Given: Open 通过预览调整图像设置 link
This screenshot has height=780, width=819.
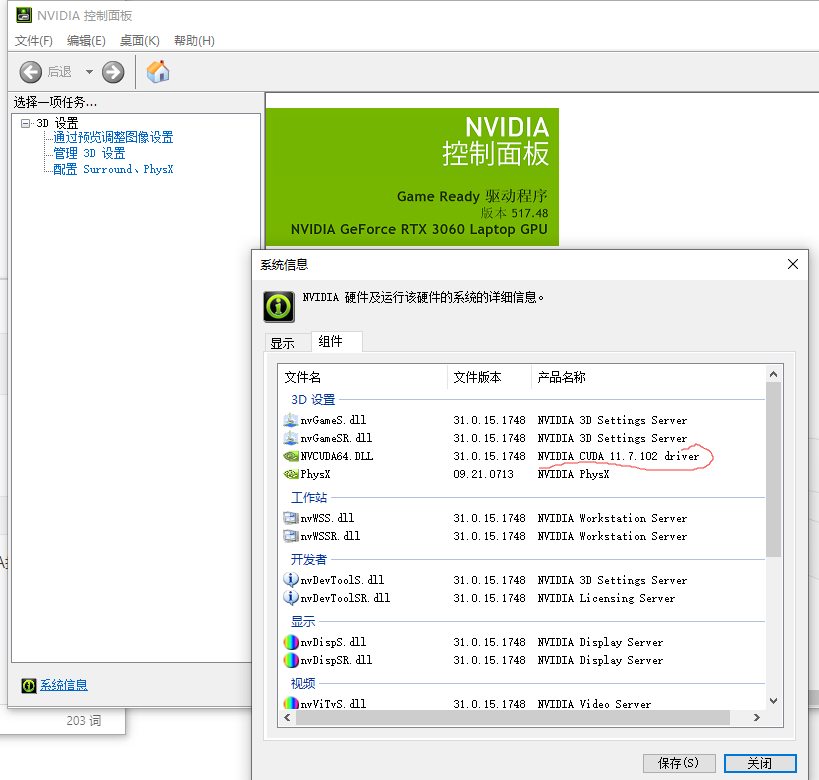Looking at the screenshot, I should [x=113, y=137].
